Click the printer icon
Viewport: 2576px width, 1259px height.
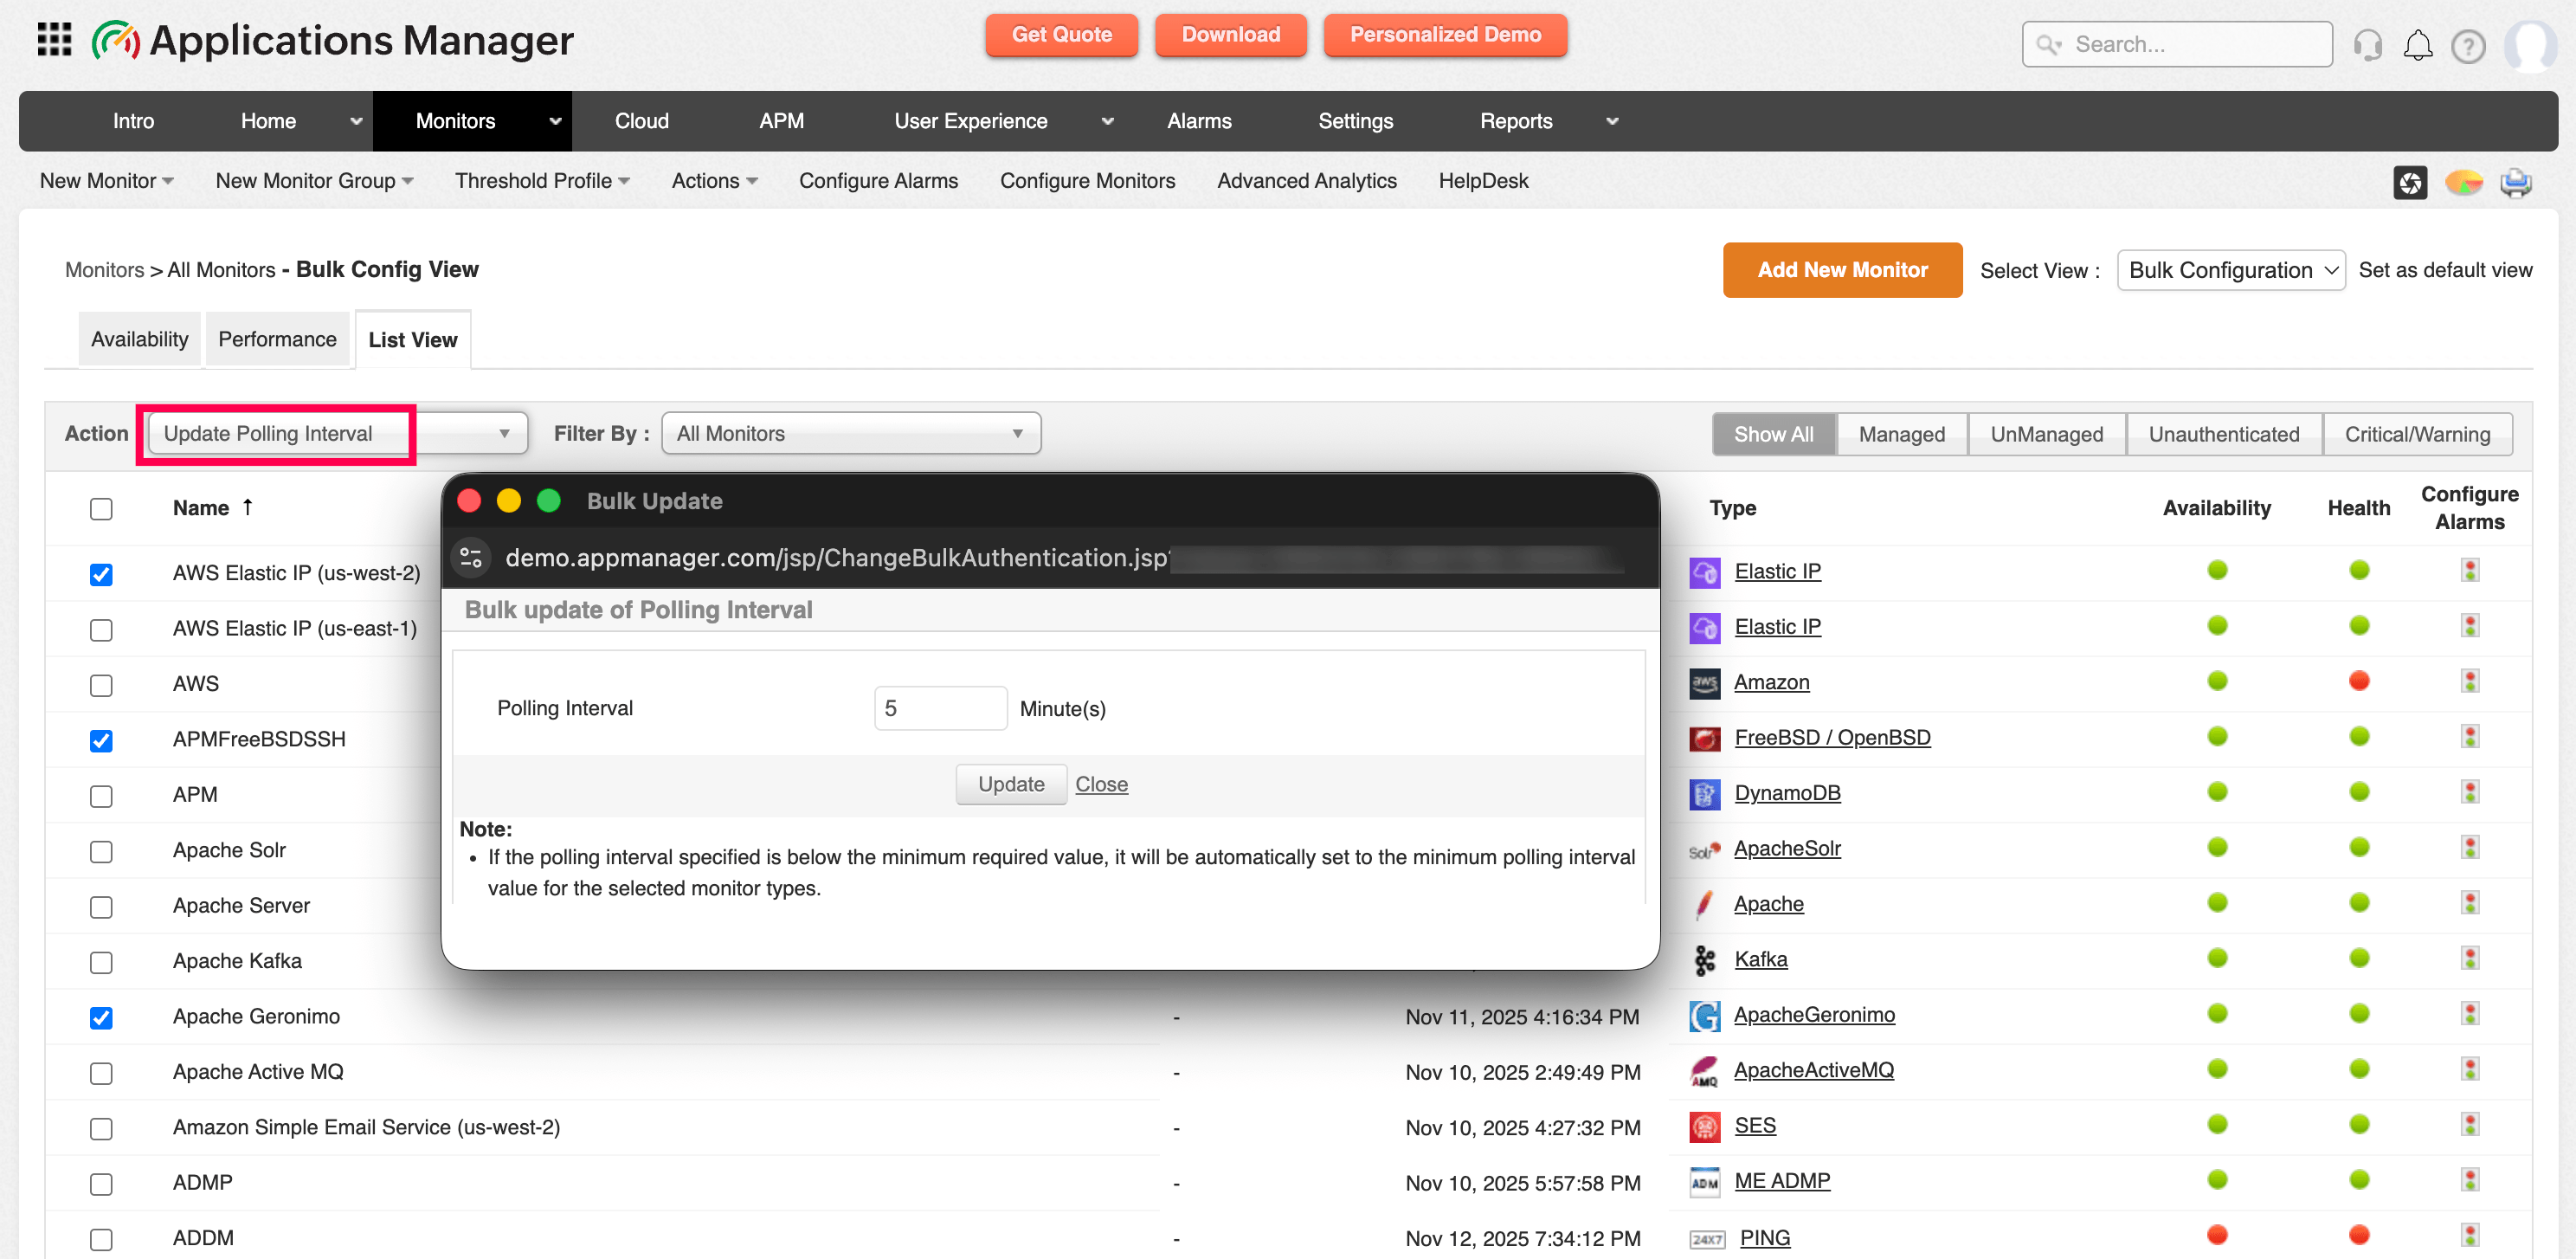[2515, 182]
